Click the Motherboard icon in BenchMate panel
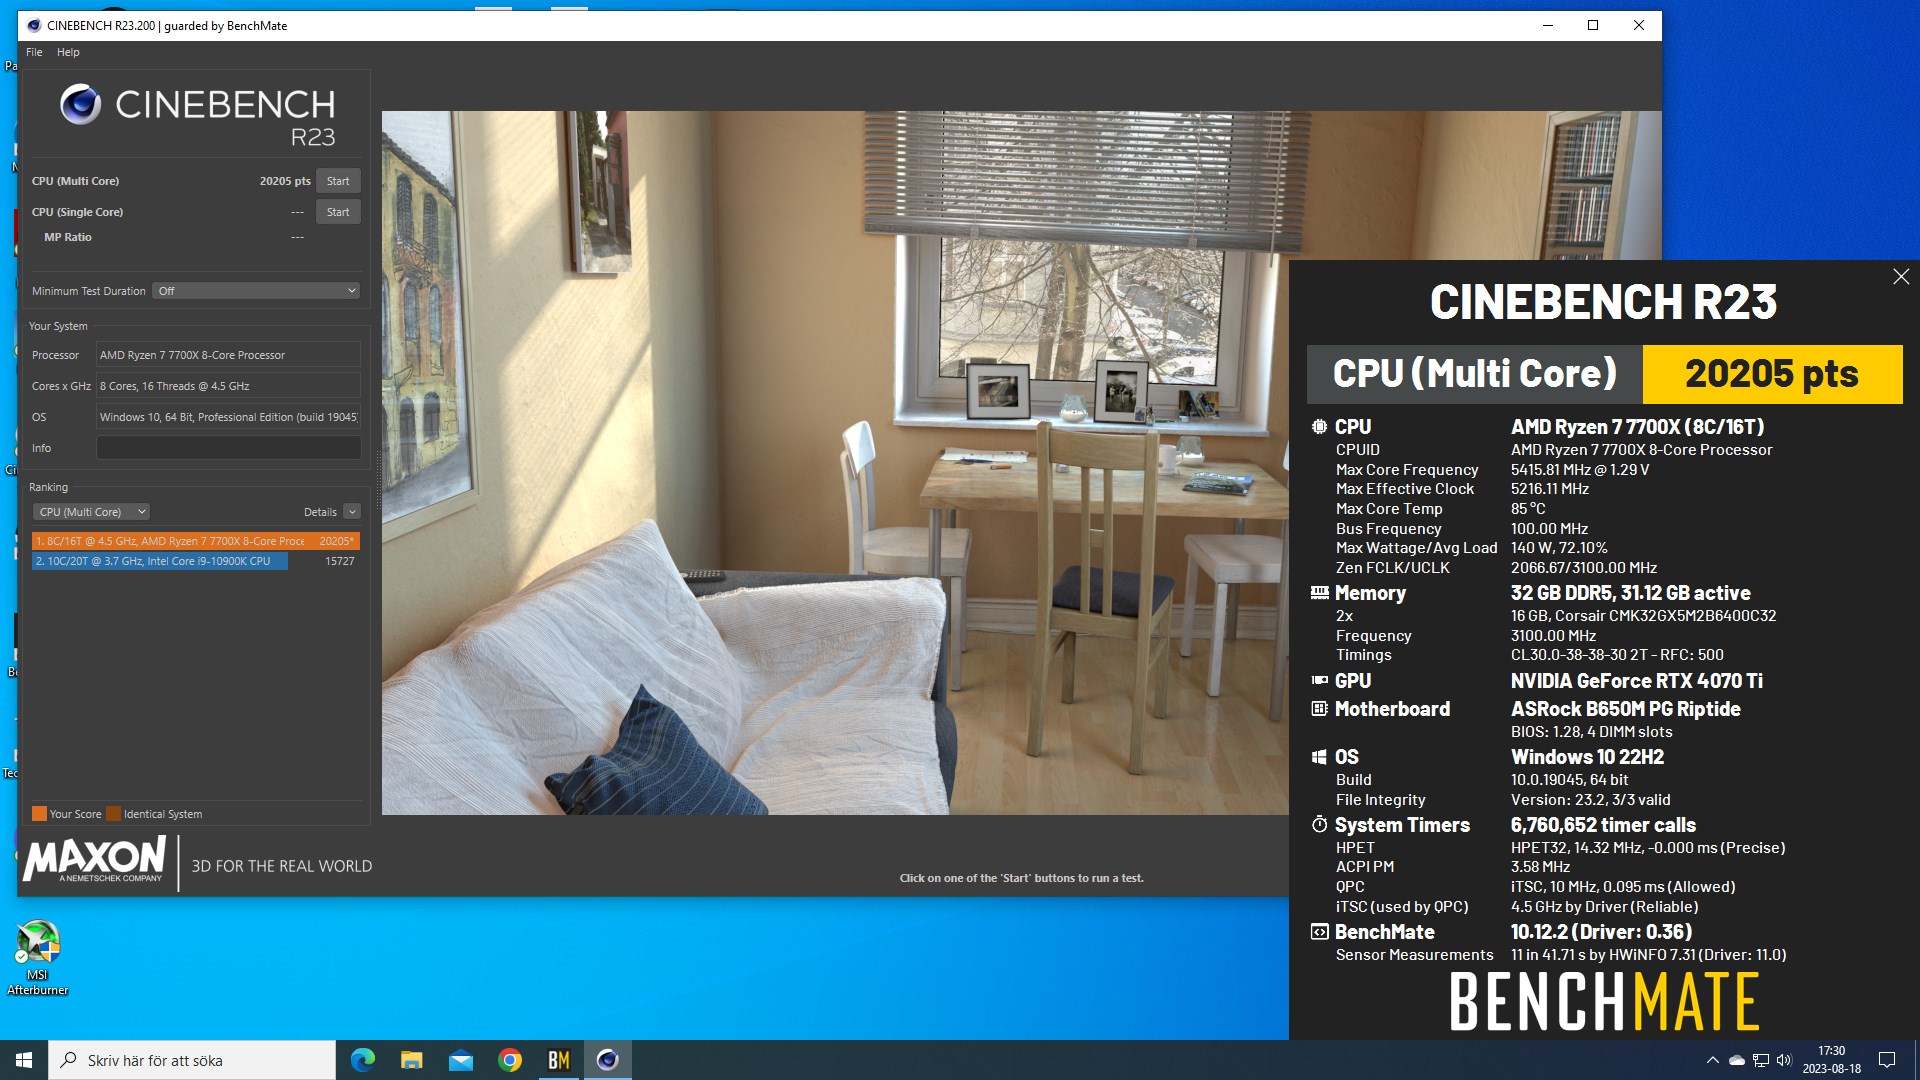This screenshot has height=1080, width=1920. (1319, 709)
